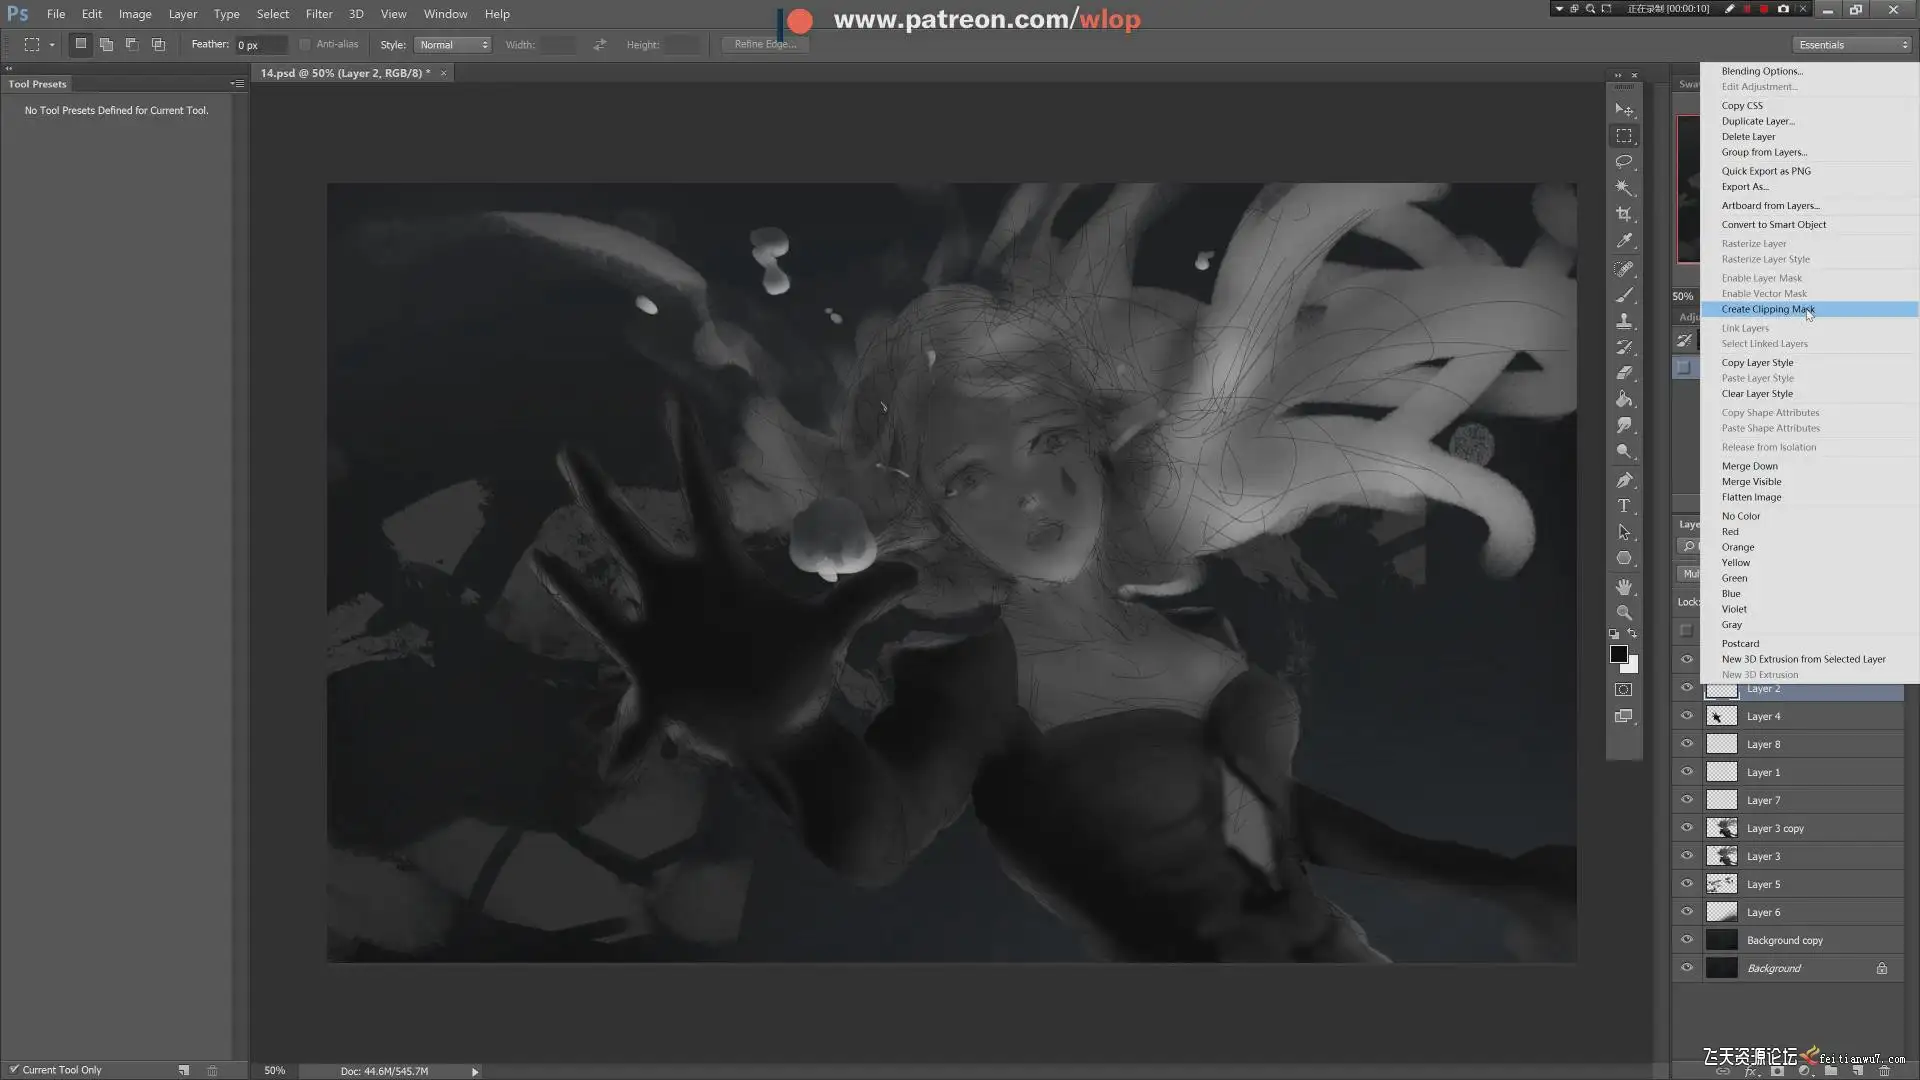This screenshot has height=1080, width=1920.
Task: Select the Hand tool
Action: (1623, 586)
